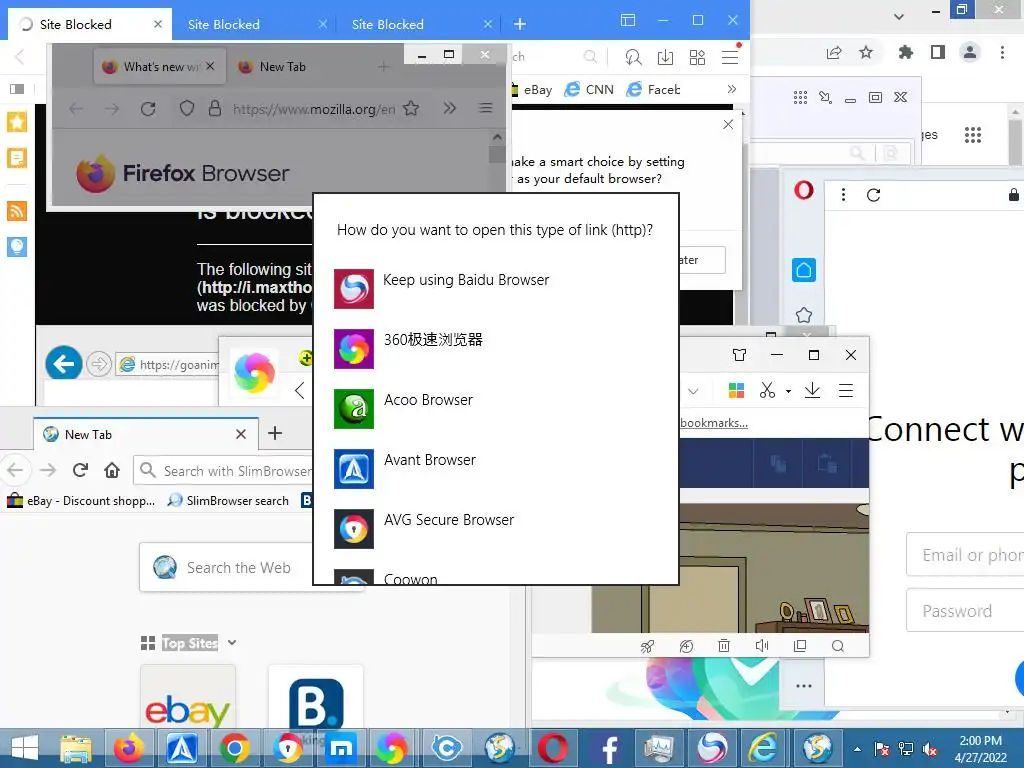Reload page in Opera window

pyautogui.click(x=874, y=195)
